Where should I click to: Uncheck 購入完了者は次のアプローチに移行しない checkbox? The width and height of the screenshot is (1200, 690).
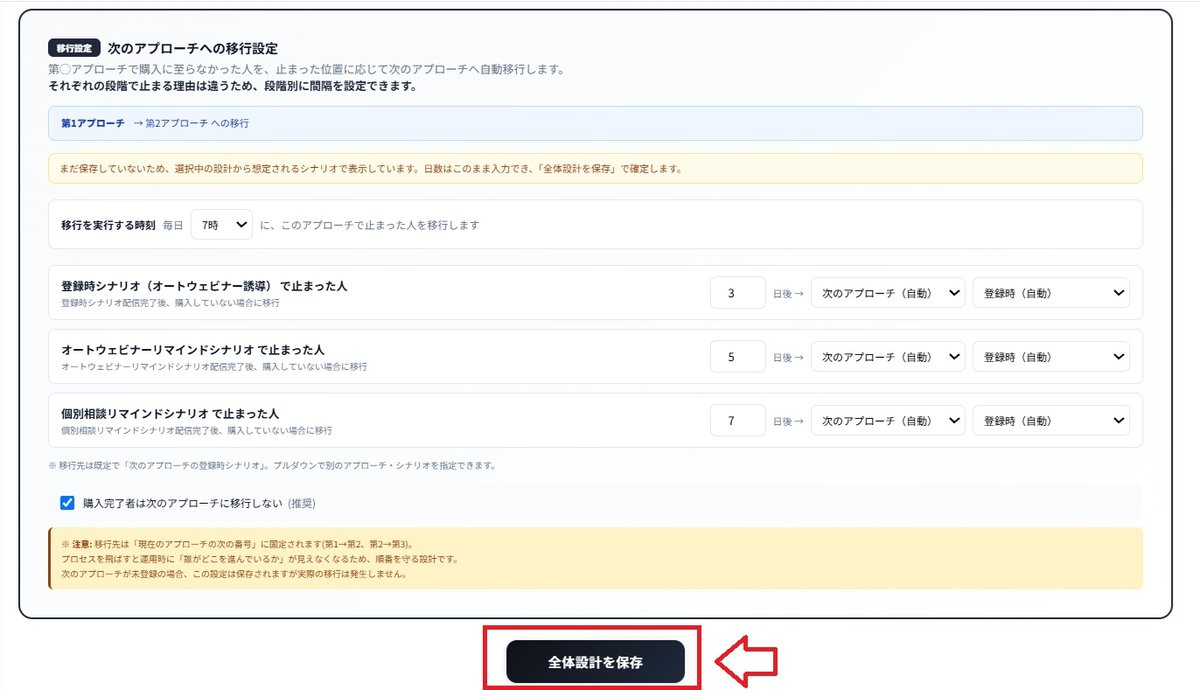67,503
